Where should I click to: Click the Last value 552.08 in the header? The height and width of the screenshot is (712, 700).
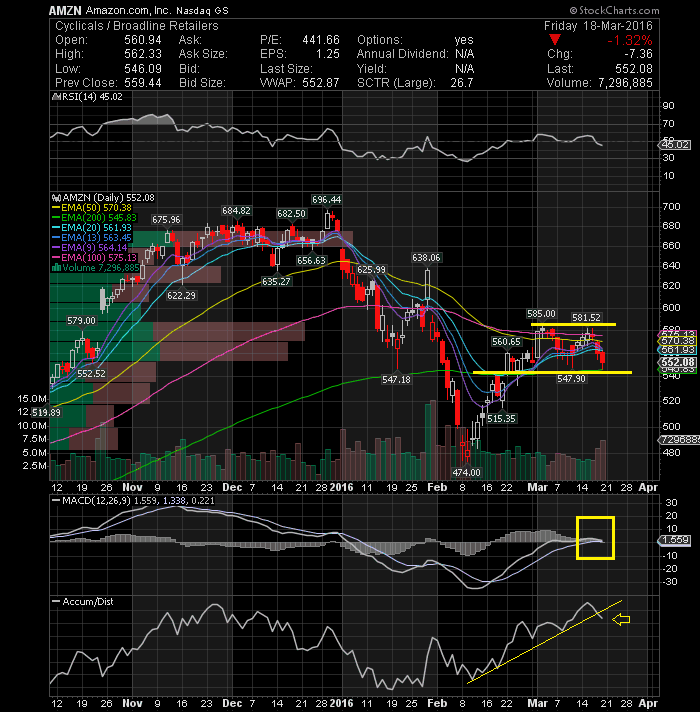click(x=634, y=69)
